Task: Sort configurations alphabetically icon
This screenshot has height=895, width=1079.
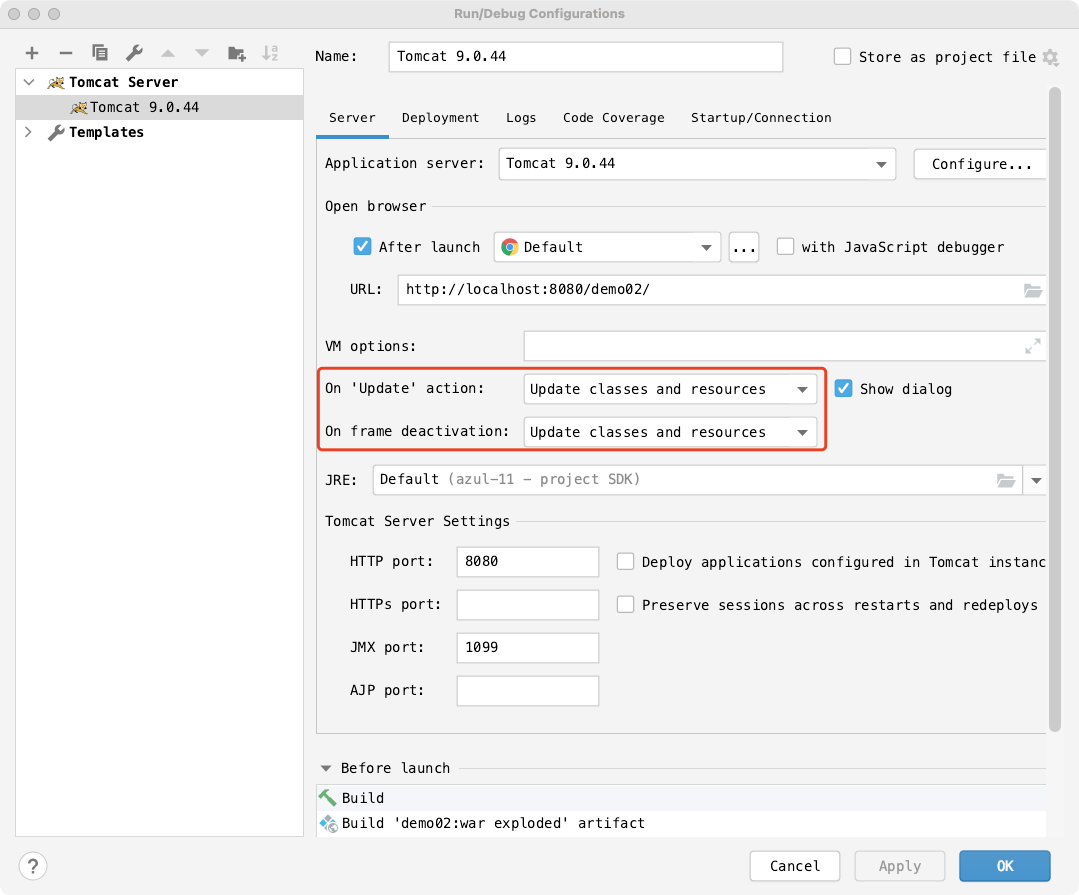Action: point(270,53)
